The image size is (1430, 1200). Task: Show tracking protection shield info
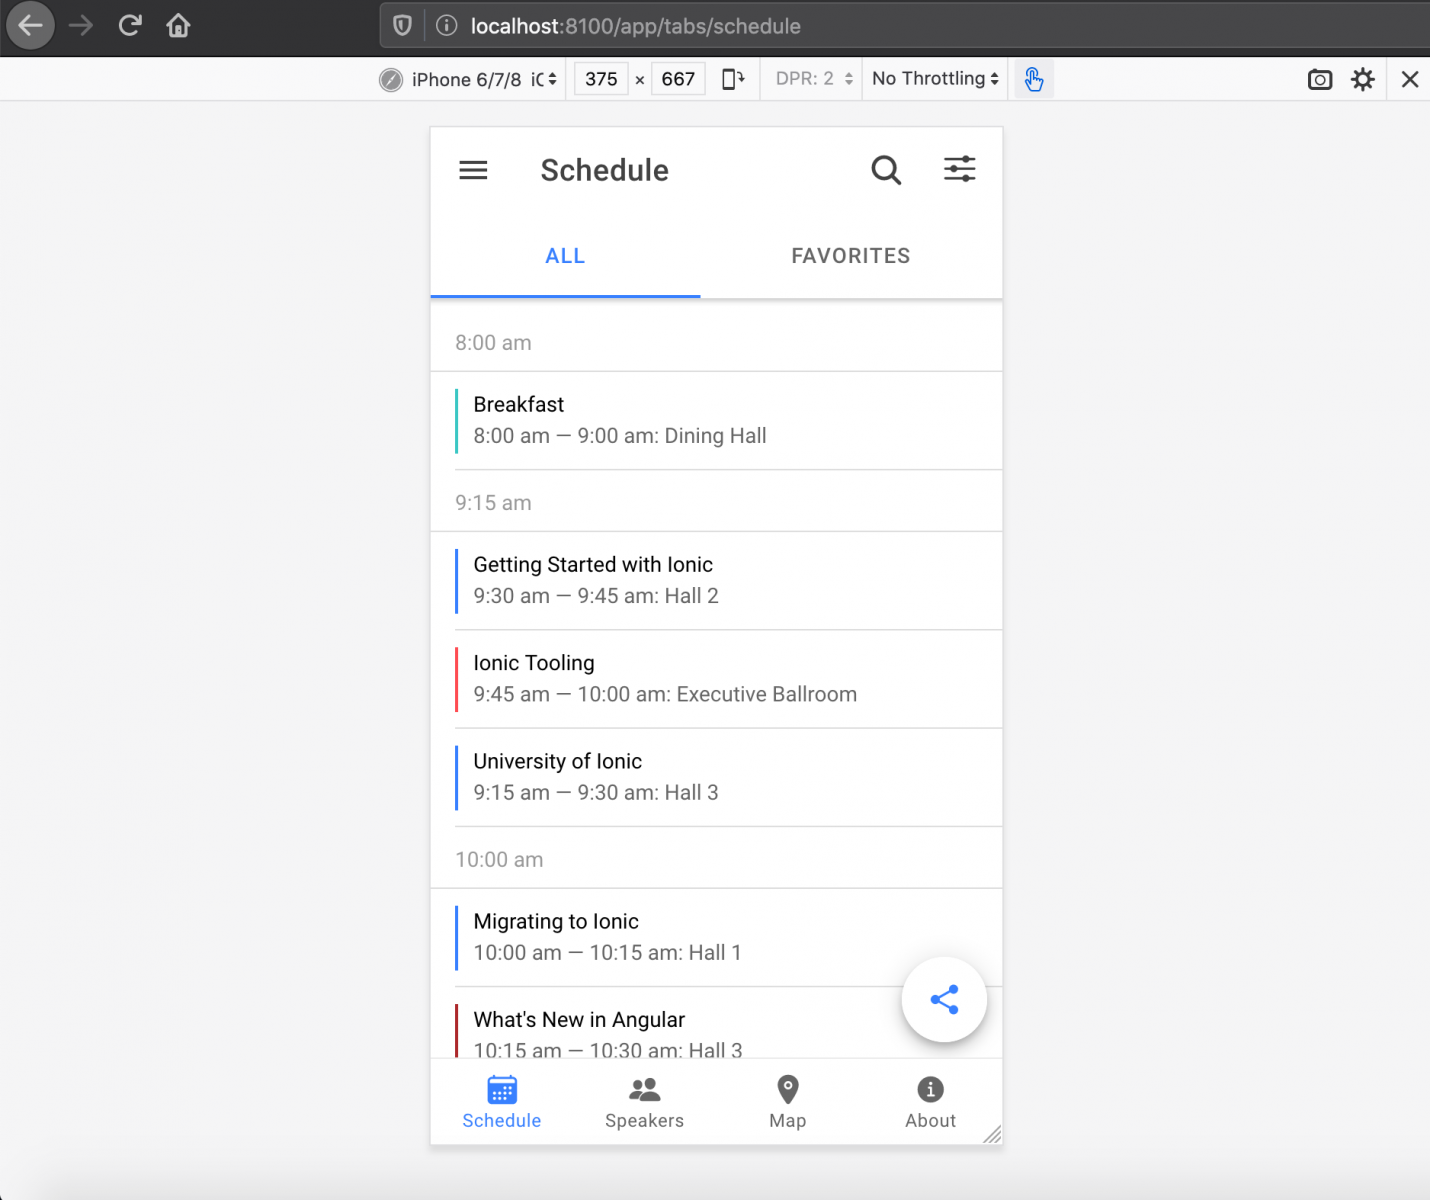click(x=402, y=26)
